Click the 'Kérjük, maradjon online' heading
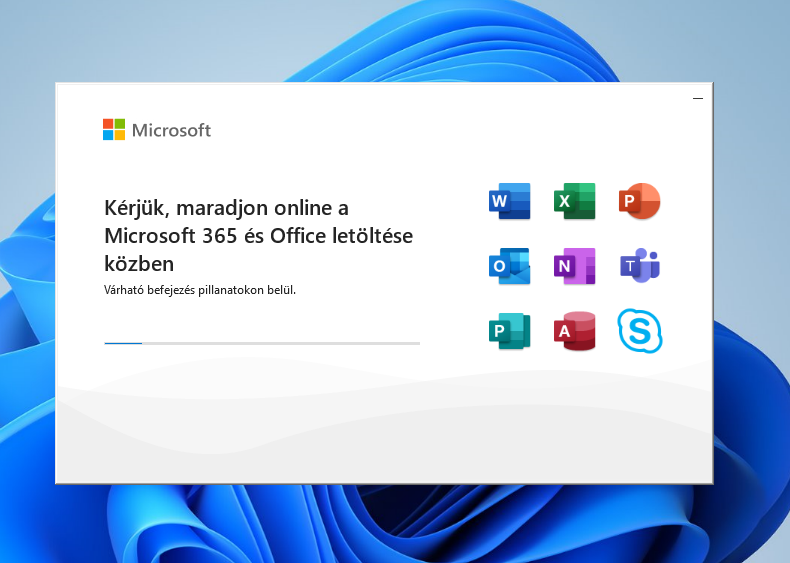 click(x=258, y=235)
